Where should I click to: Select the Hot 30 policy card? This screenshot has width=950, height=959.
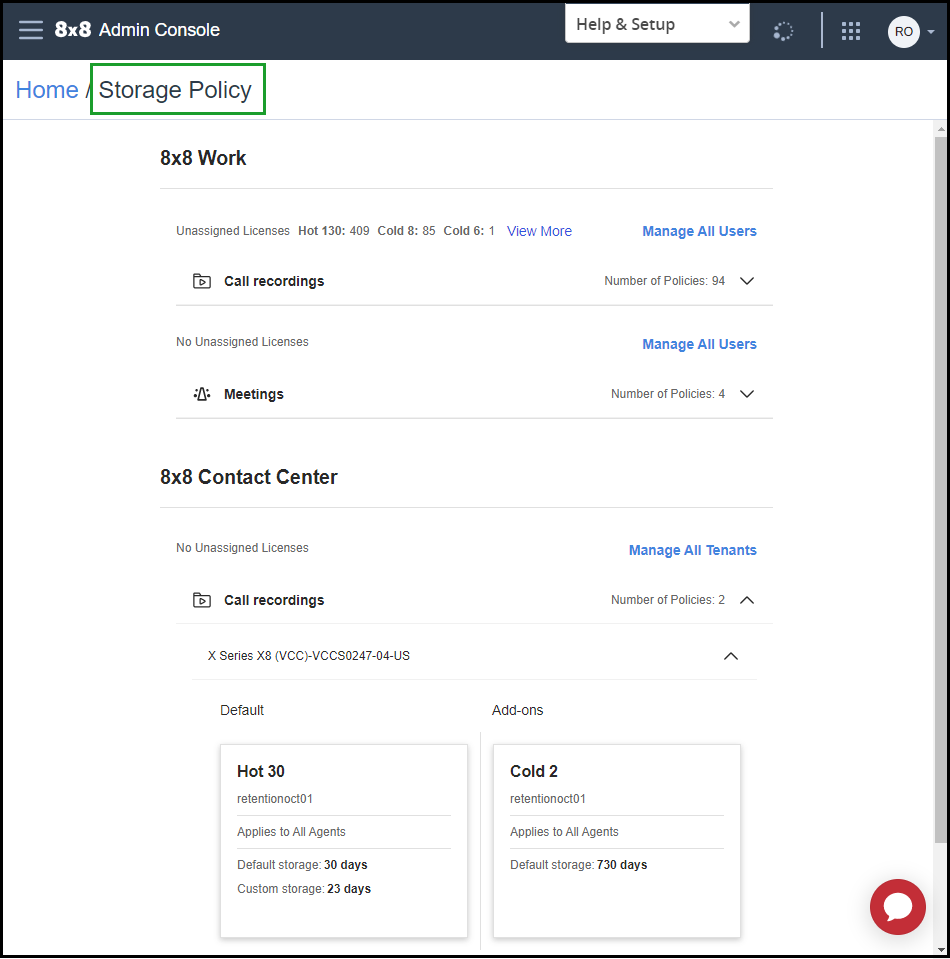point(344,840)
